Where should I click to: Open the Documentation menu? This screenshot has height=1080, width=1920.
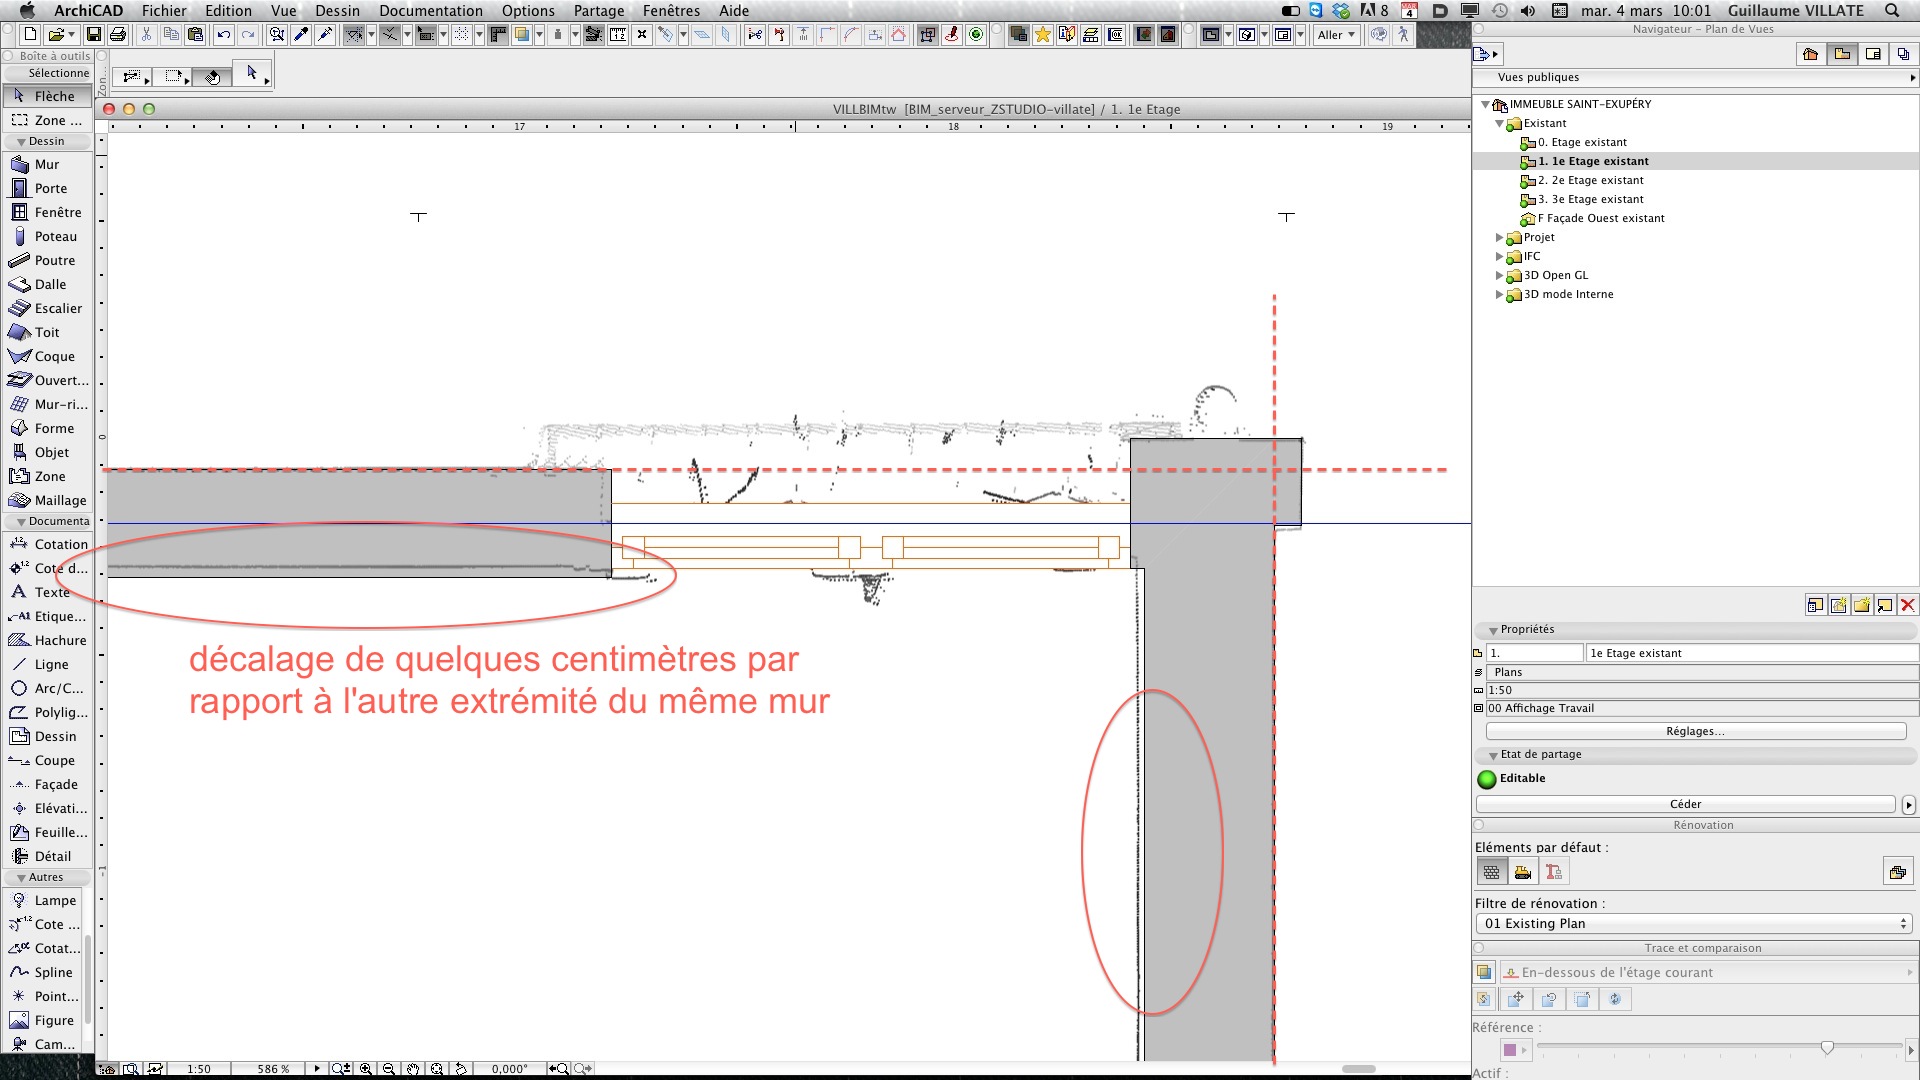pos(430,11)
